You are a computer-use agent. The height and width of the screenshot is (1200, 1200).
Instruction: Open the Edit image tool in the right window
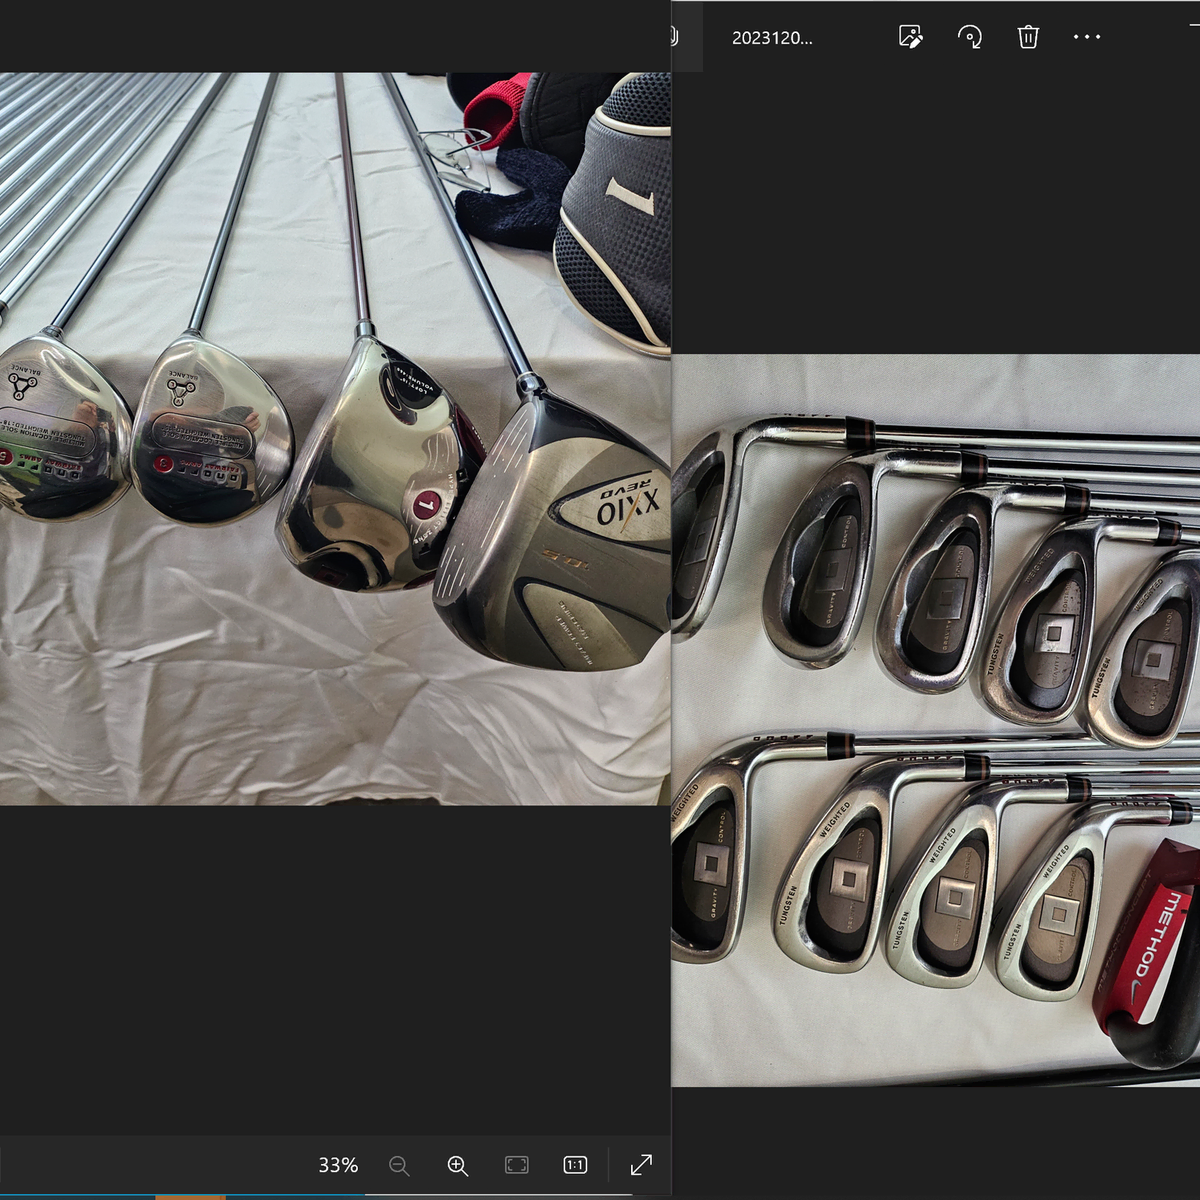pyautogui.click(x=910, y=37)
